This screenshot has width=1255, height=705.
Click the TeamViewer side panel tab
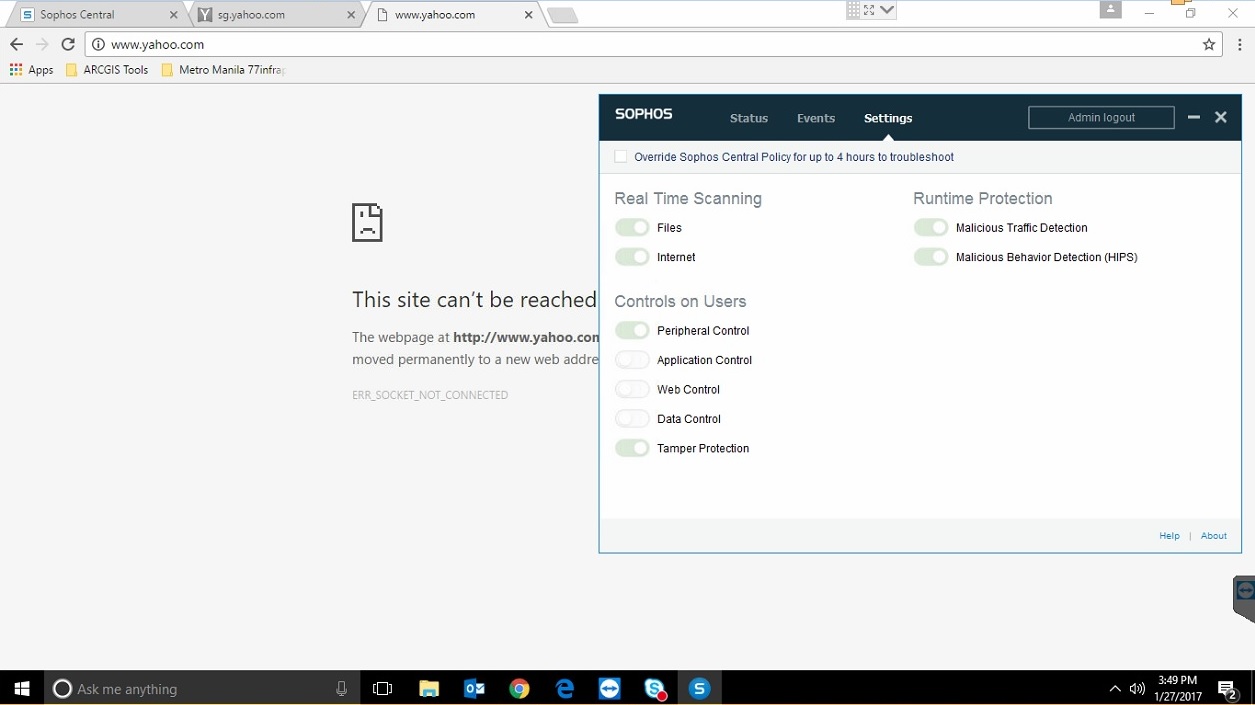1244,598
